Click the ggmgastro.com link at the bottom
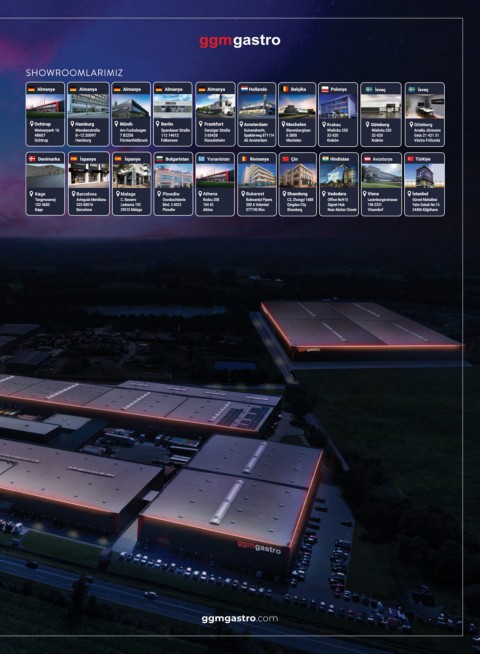 240,619
